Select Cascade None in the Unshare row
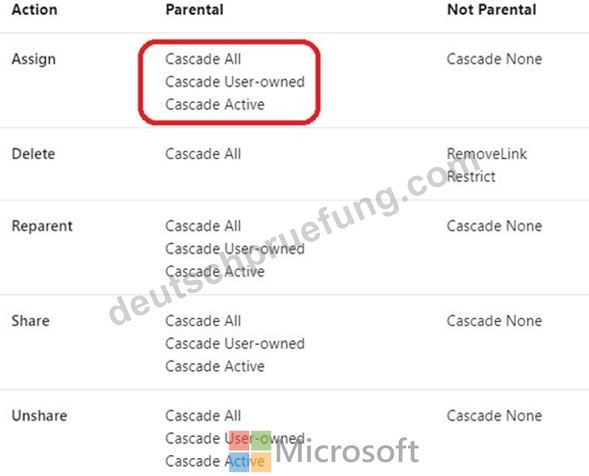Screen dimensions: 589x476 494,416
